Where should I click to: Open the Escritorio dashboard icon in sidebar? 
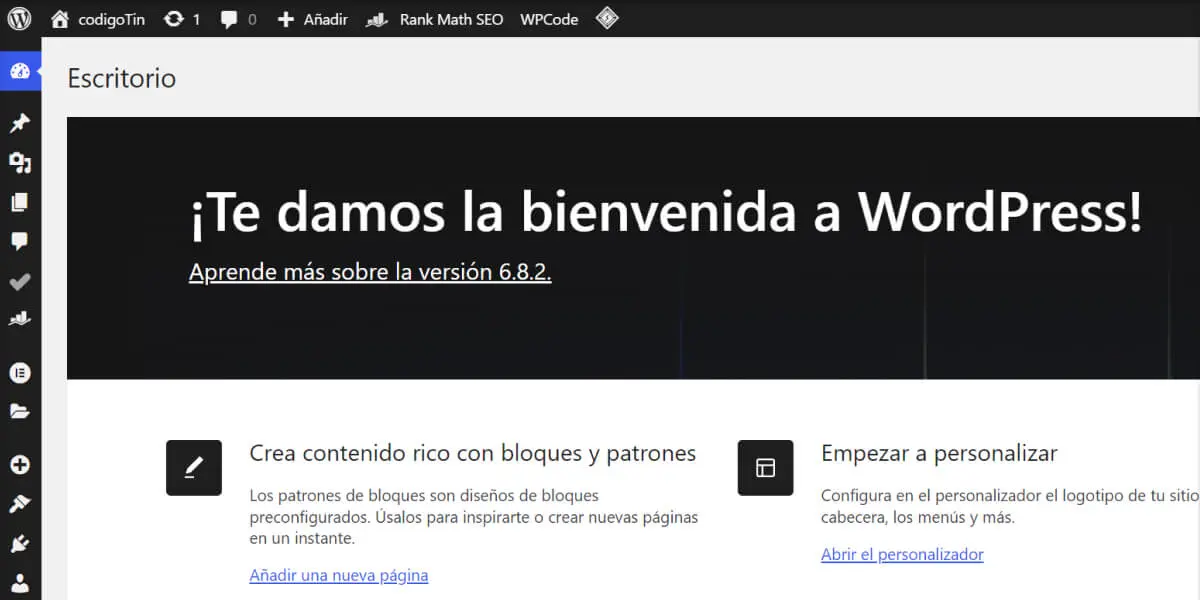click(20, 70)
